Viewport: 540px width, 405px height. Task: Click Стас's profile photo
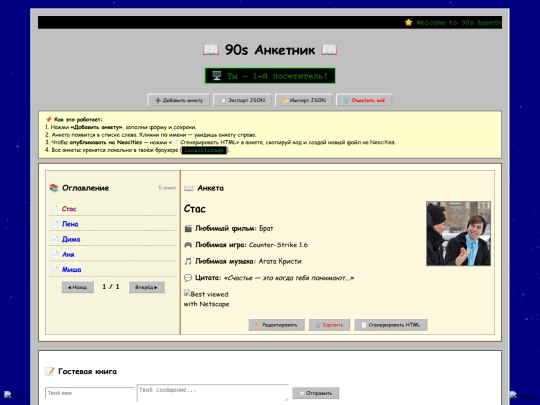[x=458, y=233]
